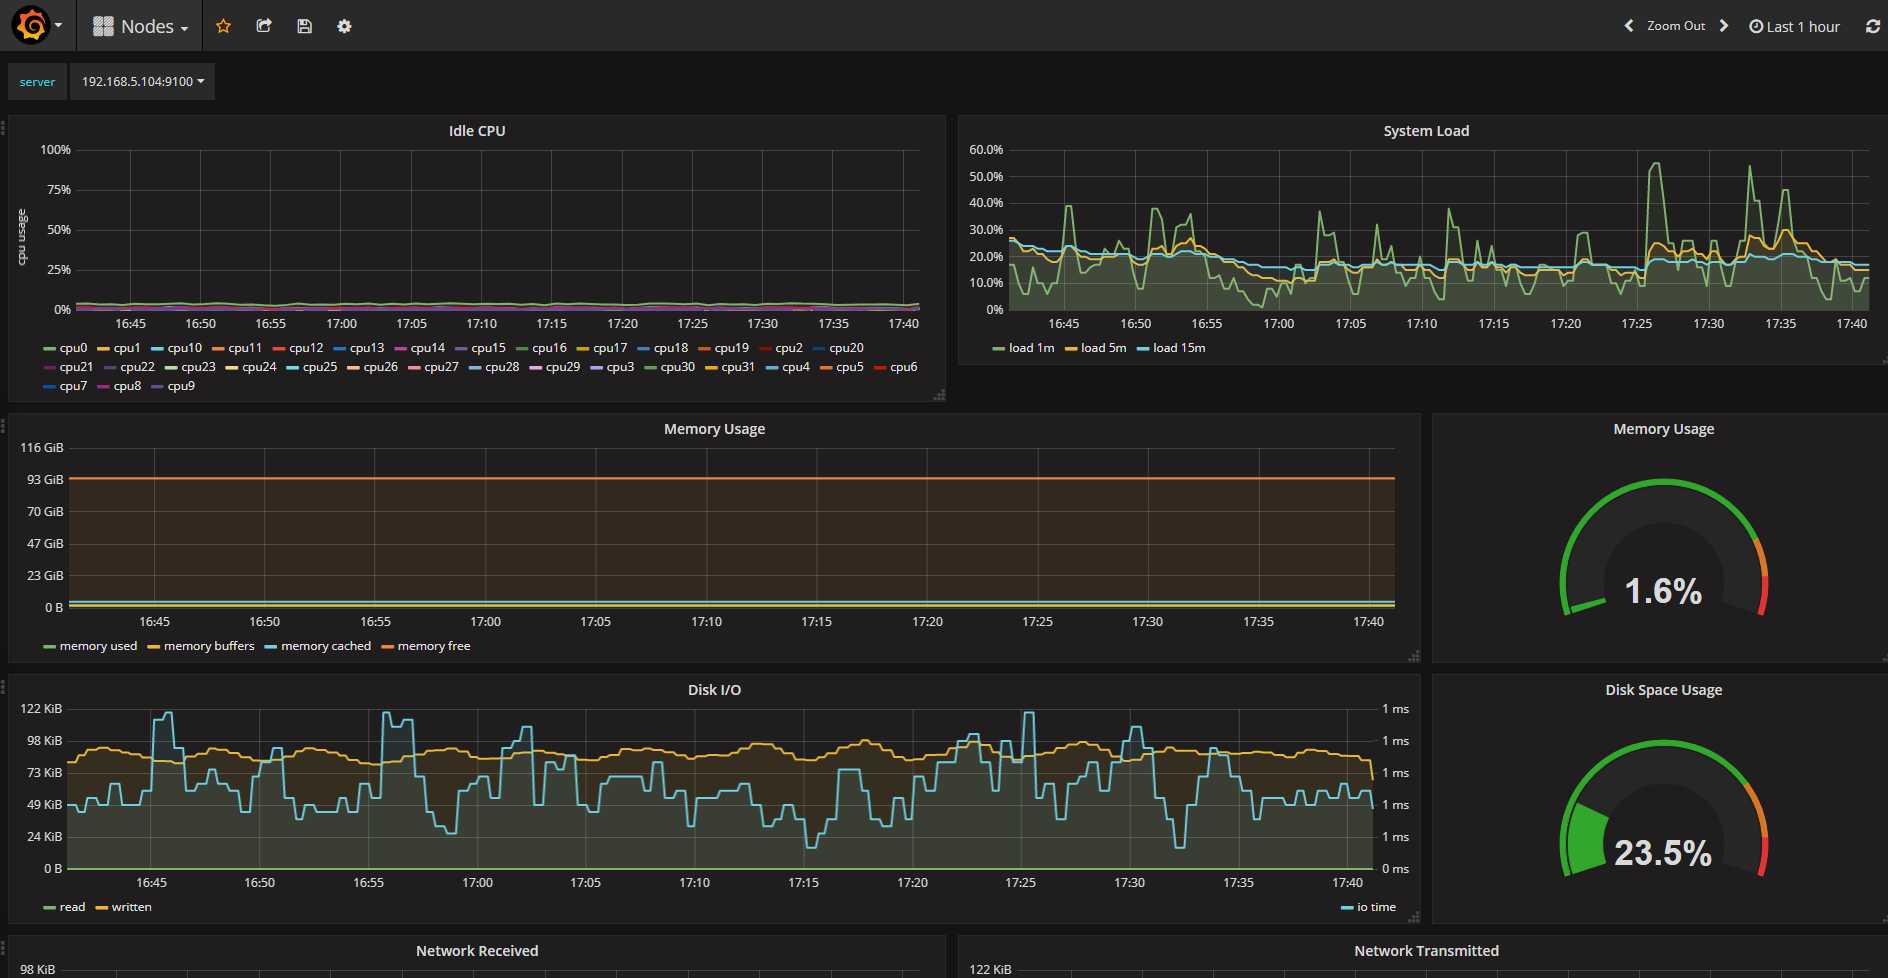Image resolution: width=1888 pixels, height=978 pixels.
Task: Click the 1.6% memory gauge value
Action: (x=1663, y=591)
